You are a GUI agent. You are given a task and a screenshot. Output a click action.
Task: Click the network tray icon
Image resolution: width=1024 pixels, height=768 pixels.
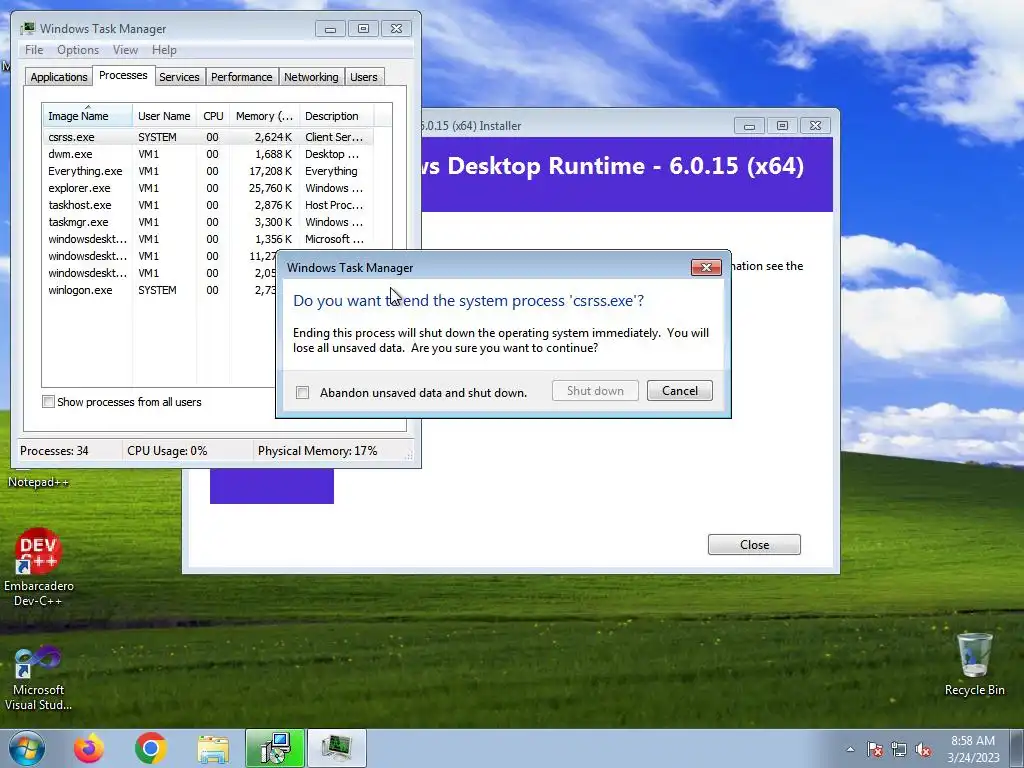899,750
